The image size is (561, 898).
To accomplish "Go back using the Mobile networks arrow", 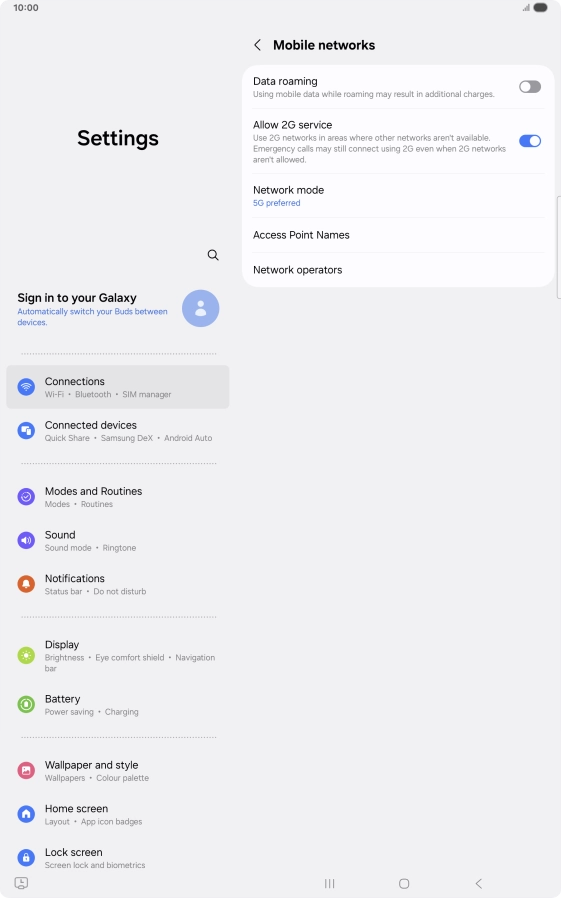I will (258, 45).
